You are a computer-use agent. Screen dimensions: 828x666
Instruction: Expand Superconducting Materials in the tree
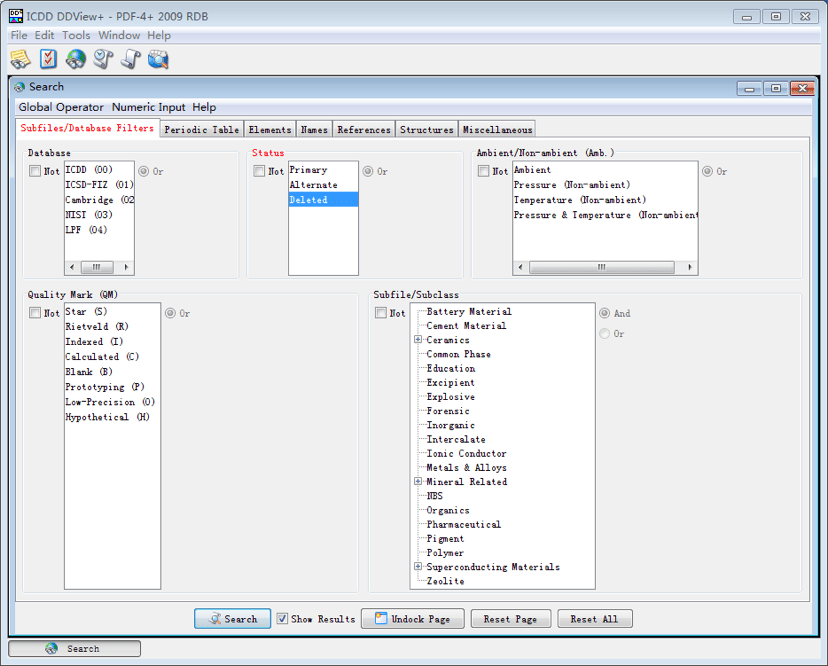click(418, 567)
